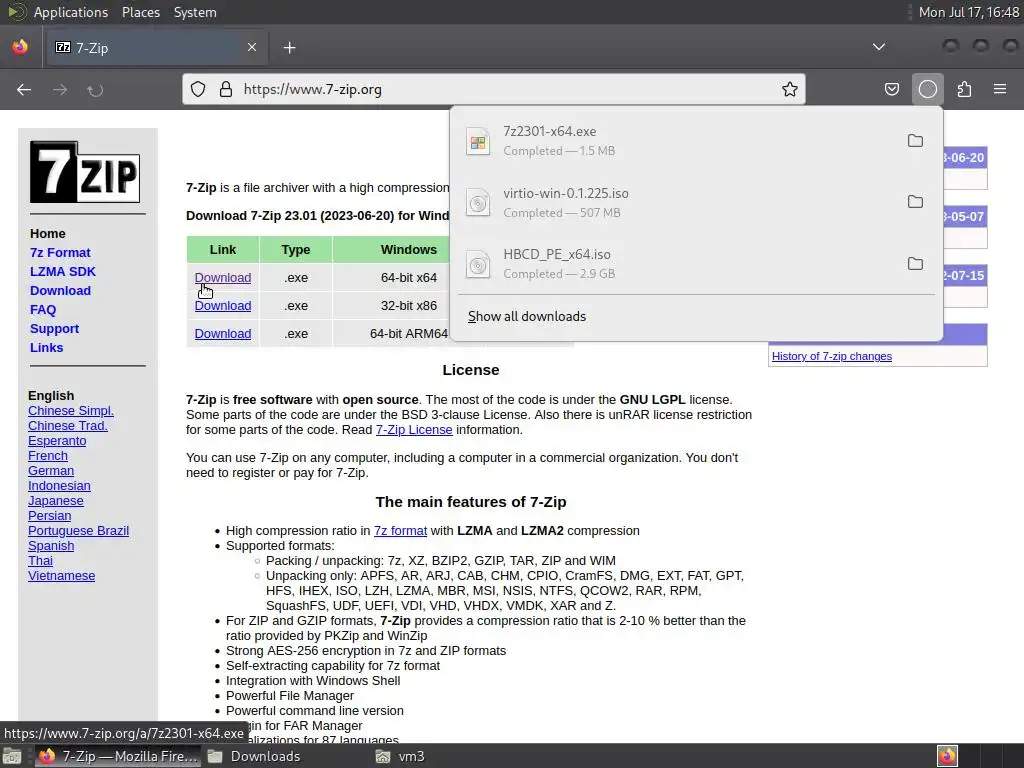Open the 7-Zip License link

414,430
